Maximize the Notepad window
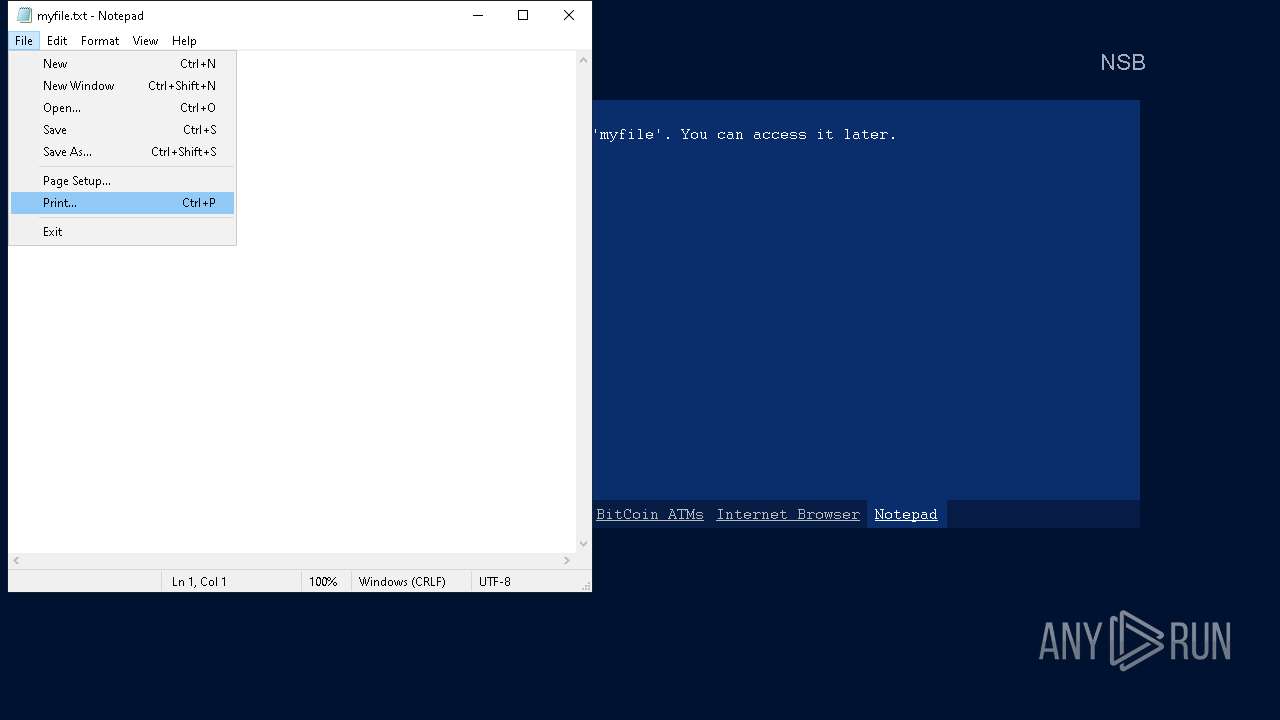Image resolution: width=1280 pixels, height=720 pixels. click(x=523, y=15)
